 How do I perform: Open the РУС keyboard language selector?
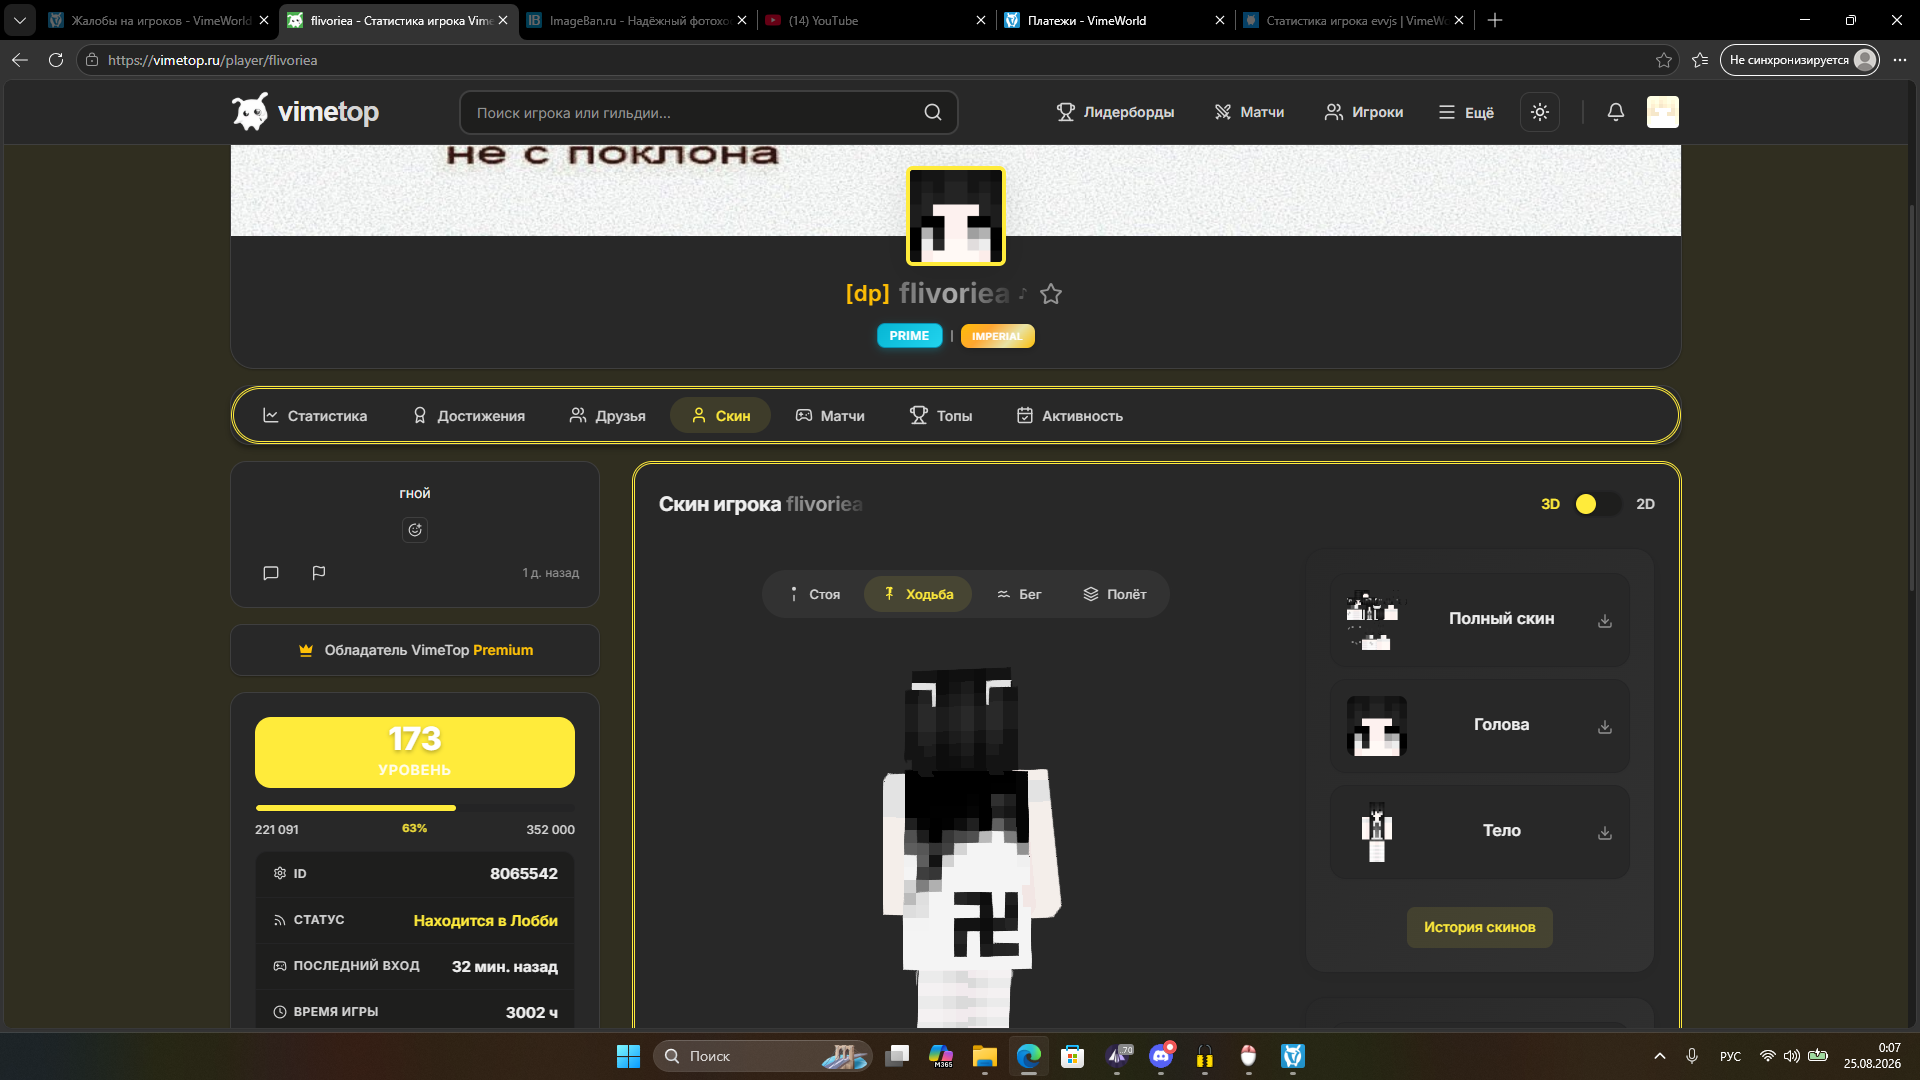1730,1056
